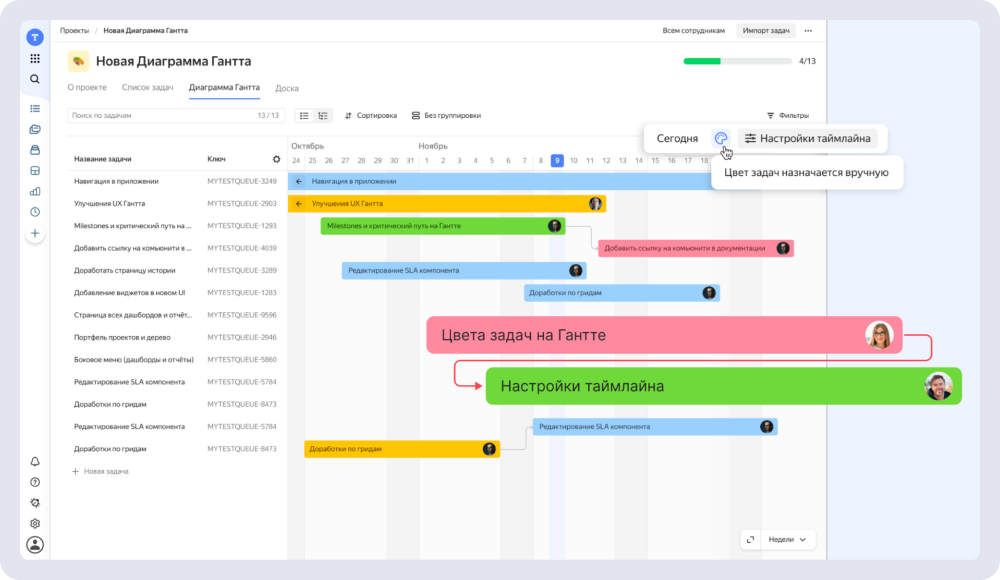Open the user profile avatar icon

point(34,544)
